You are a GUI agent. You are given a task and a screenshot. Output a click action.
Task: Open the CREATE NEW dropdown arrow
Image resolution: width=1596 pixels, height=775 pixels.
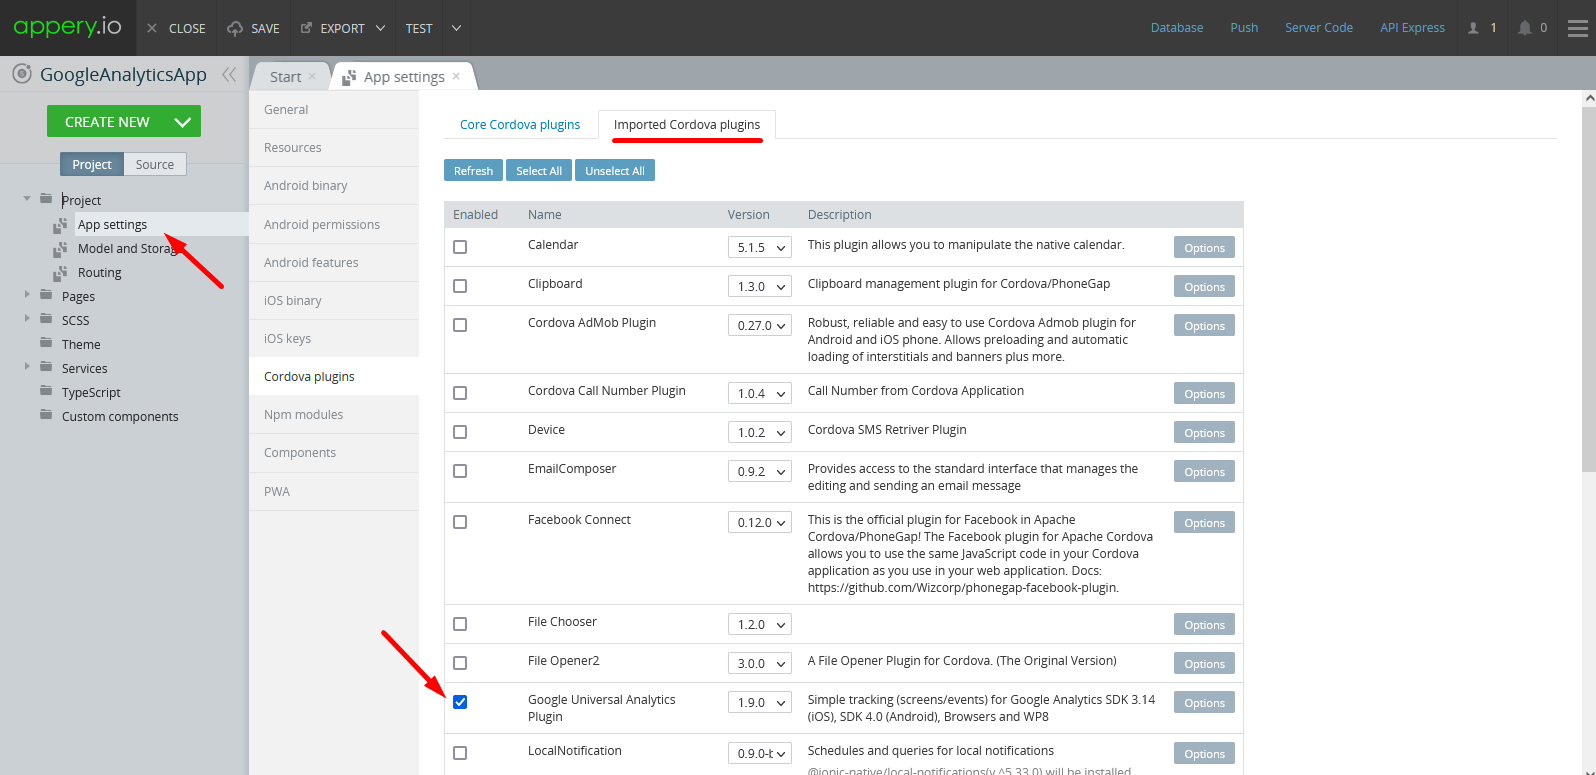pos(182,122)
